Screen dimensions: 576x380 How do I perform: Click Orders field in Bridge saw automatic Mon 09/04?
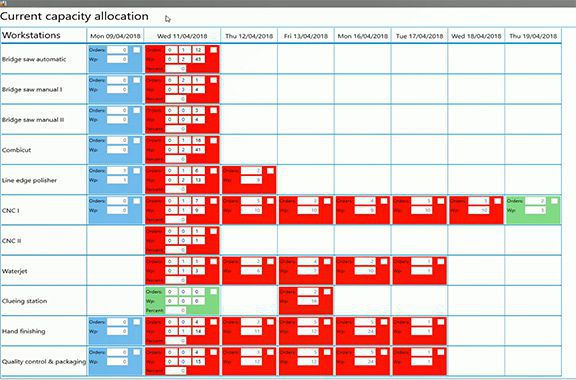tap(118, 50)
